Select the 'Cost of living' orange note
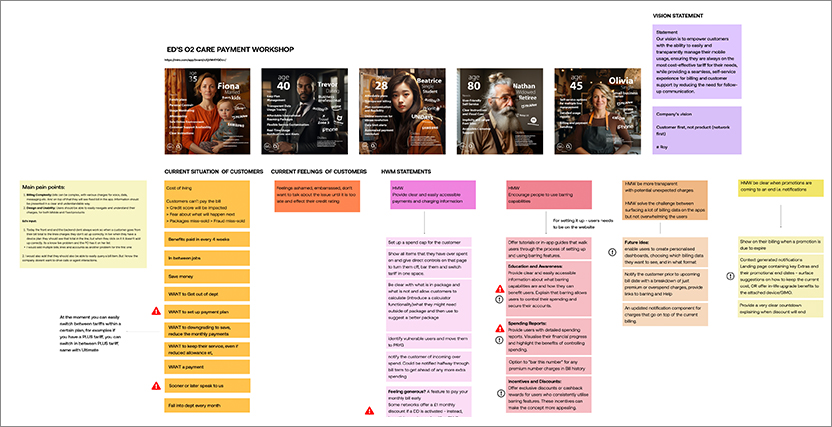 207,204
